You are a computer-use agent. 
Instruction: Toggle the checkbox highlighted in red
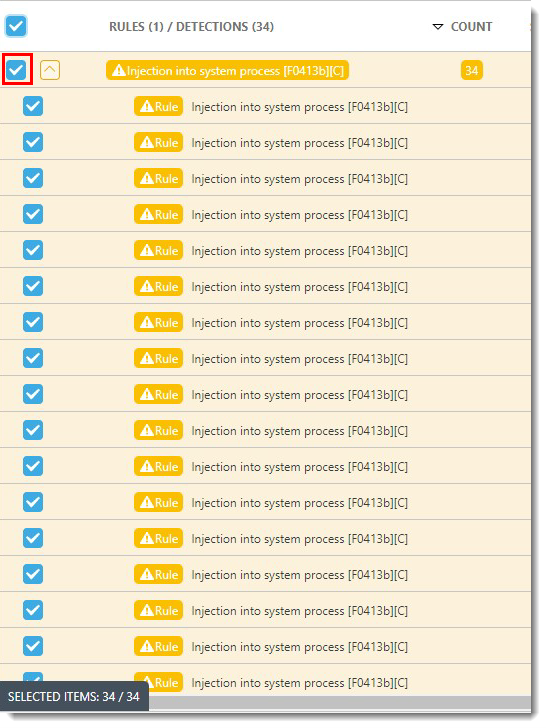(x=17, y=70)
